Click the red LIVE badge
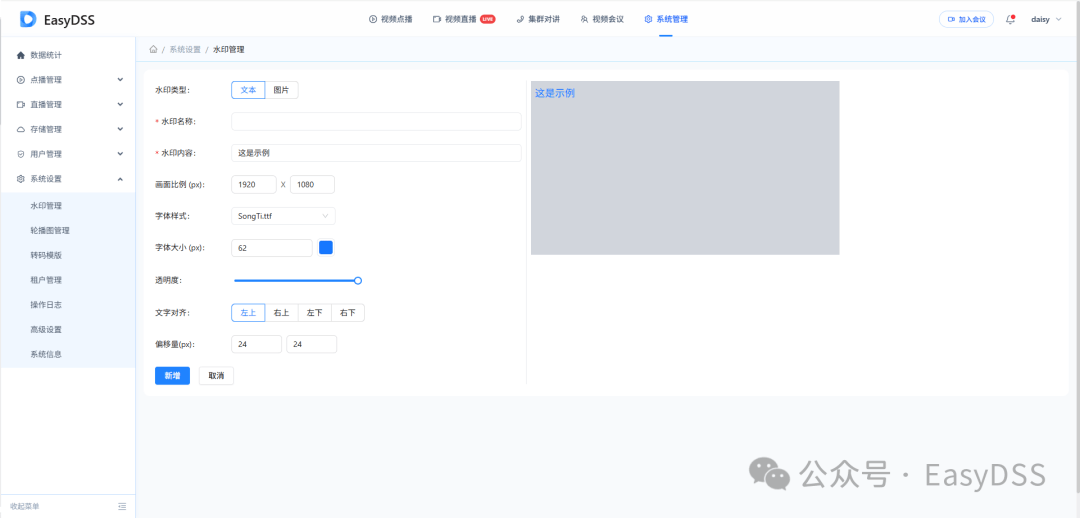The height and width of the screenshot is (518, 1080). click(x=488, y=19)
